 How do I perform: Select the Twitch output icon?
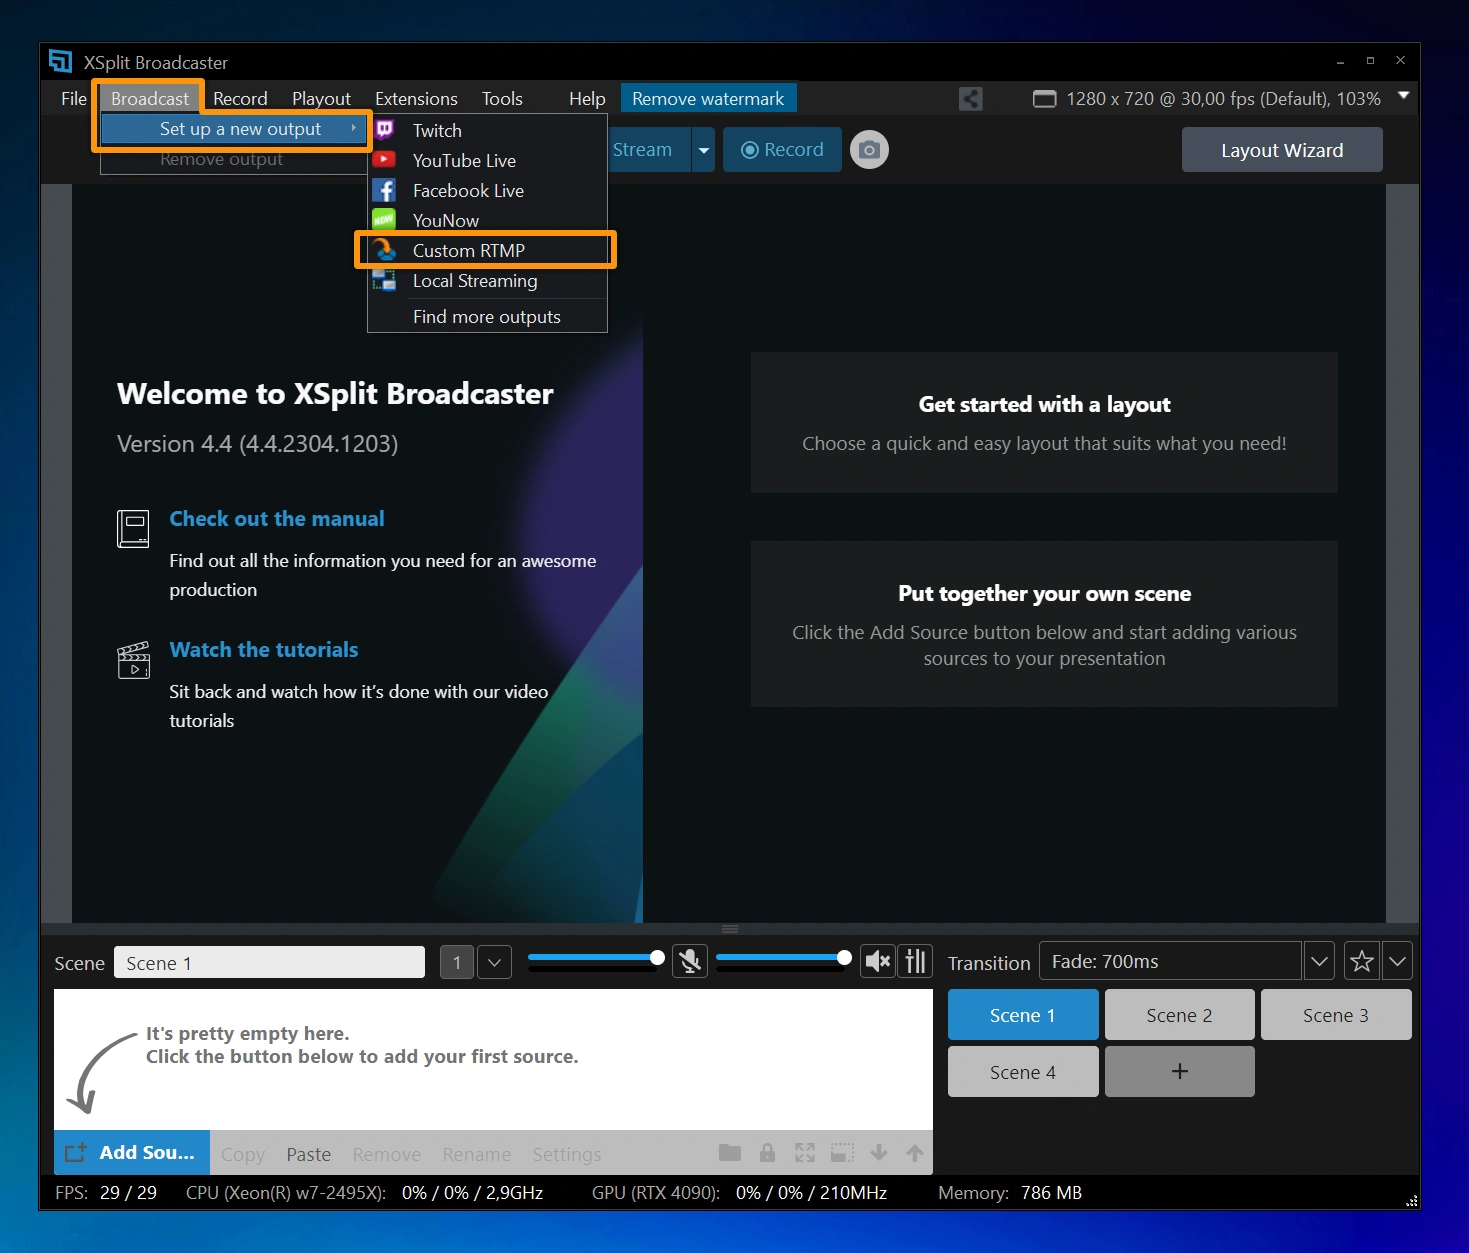point(385,130)
